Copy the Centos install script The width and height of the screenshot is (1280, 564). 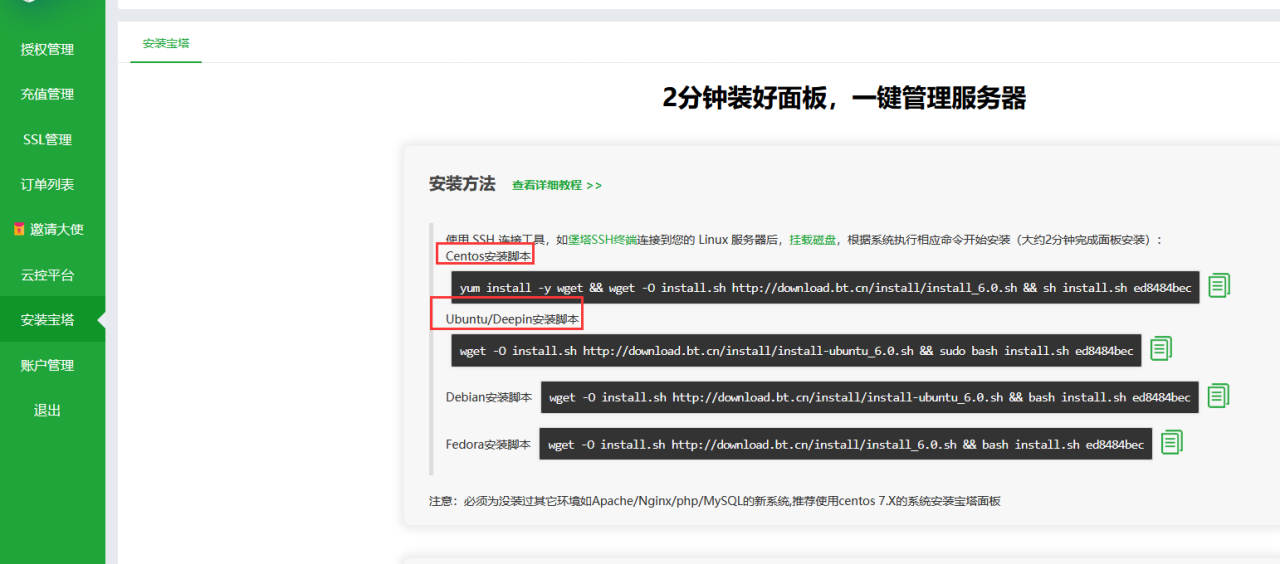point(1218,286)
